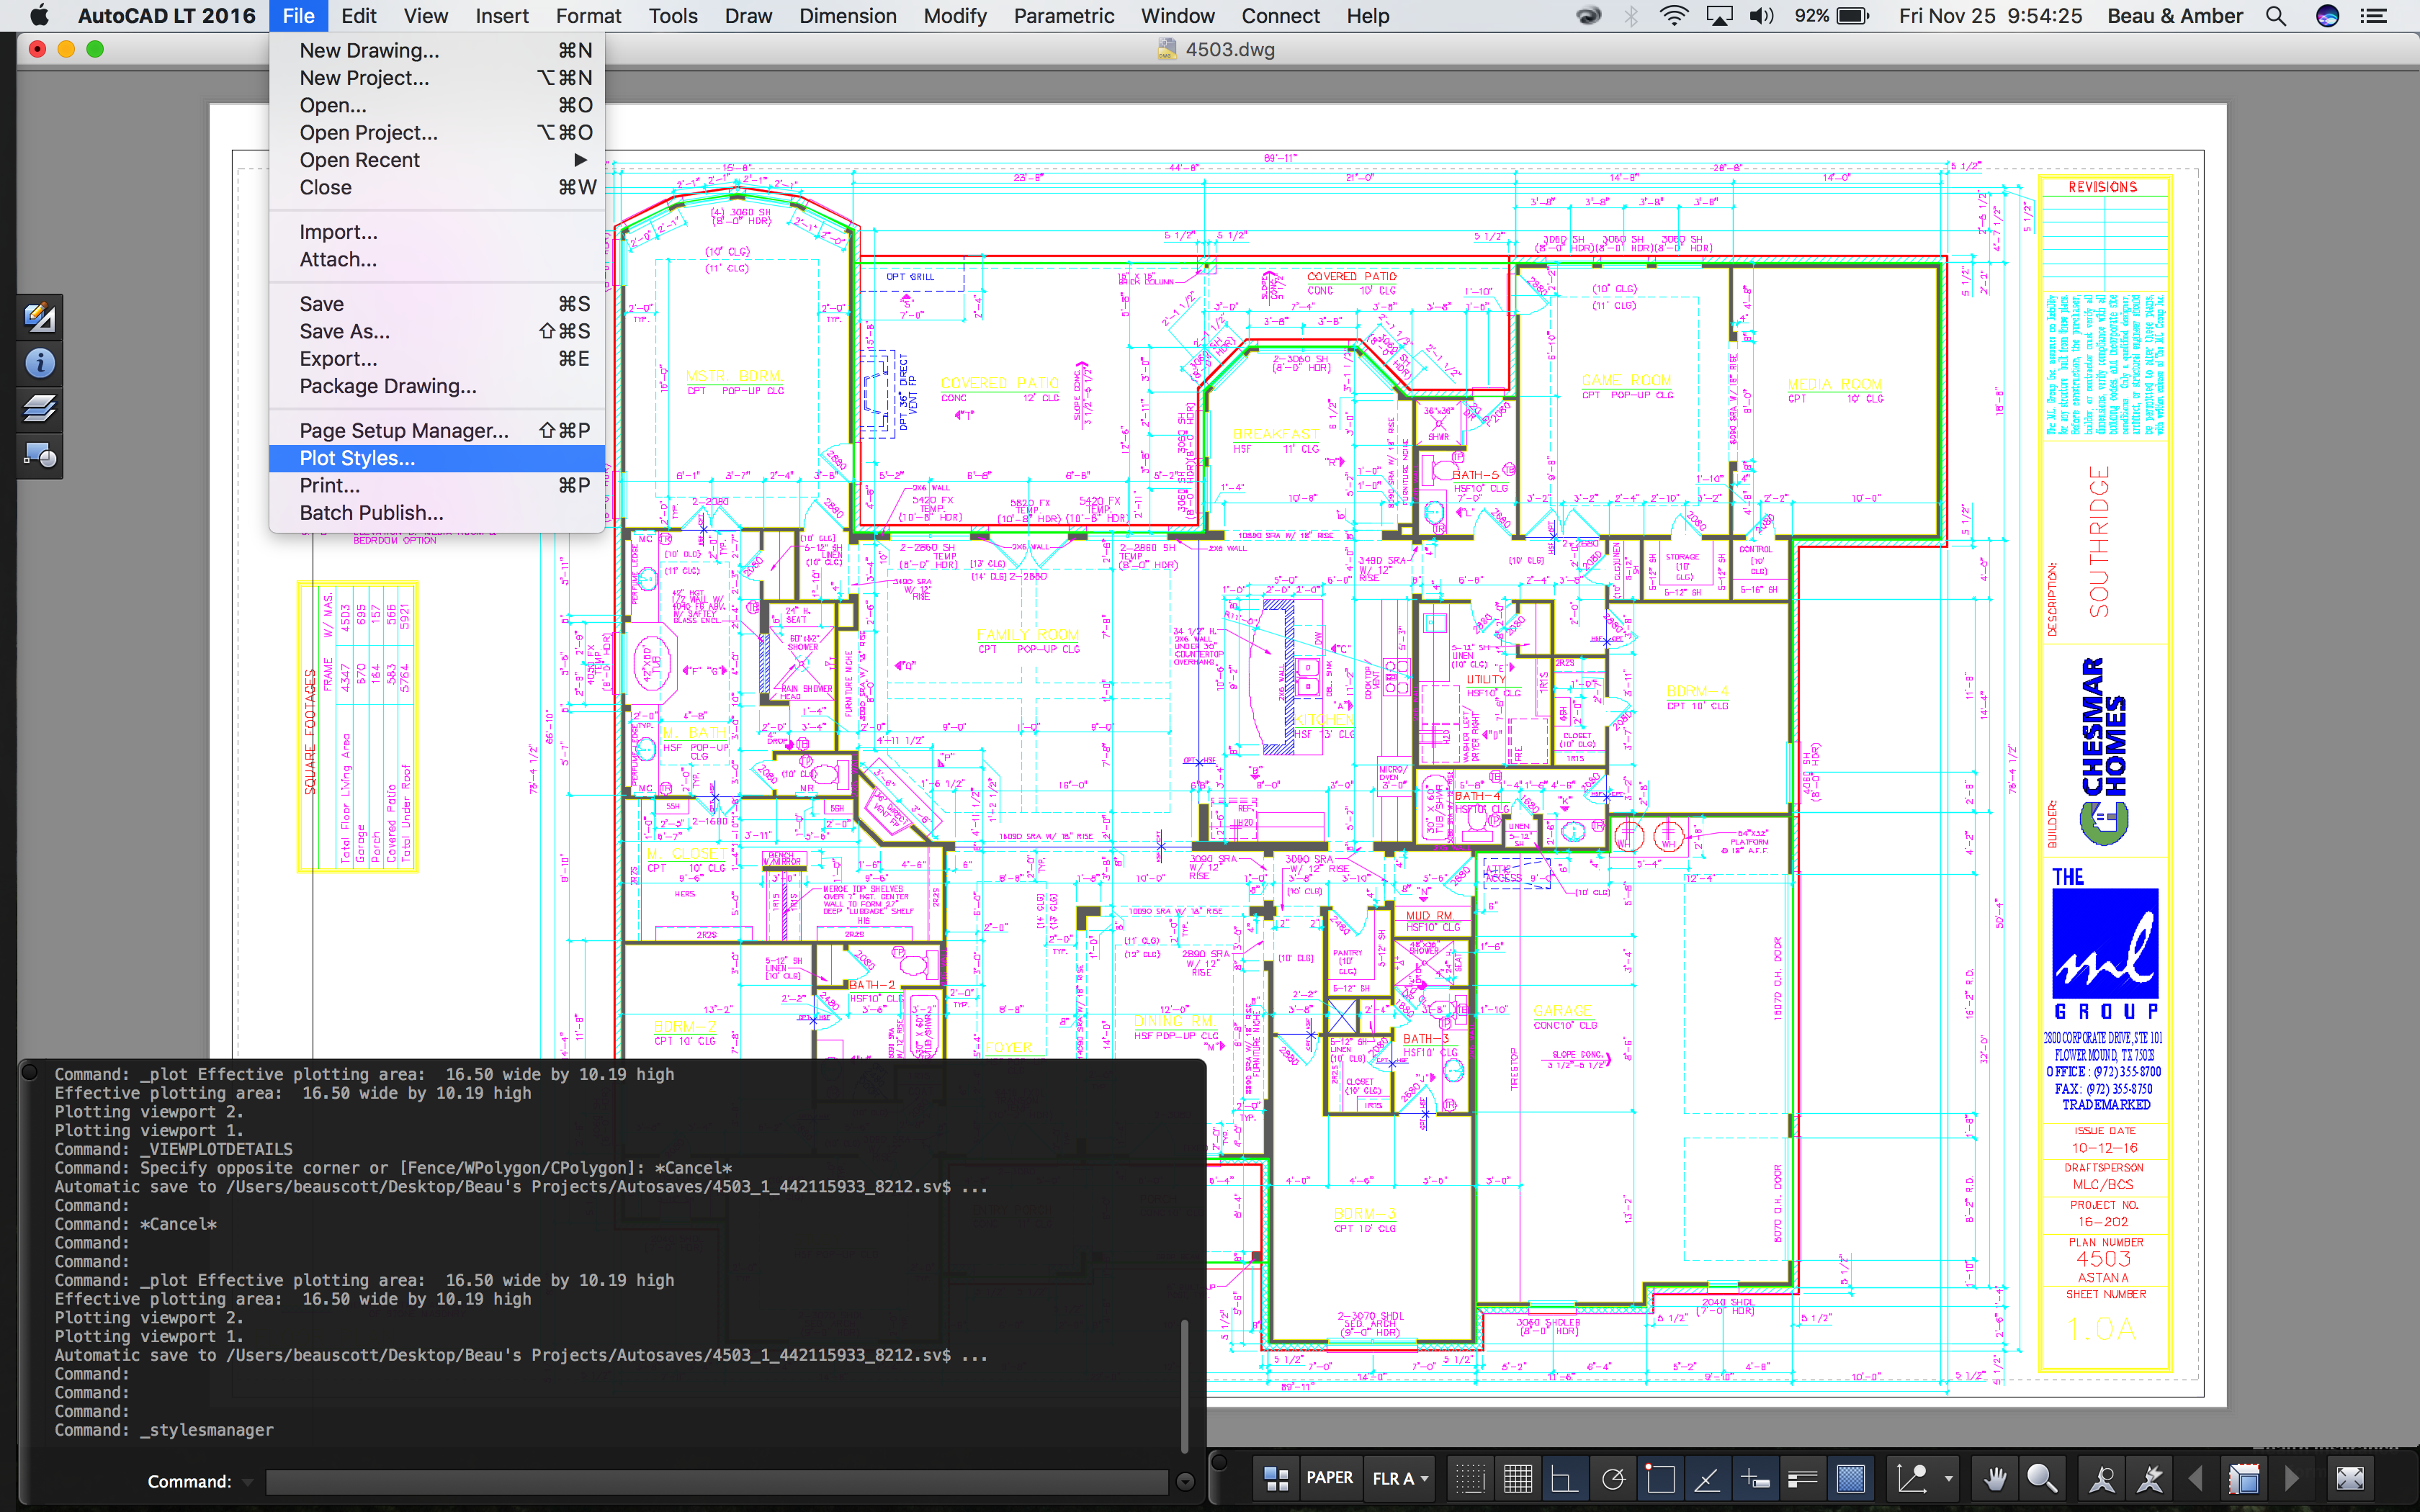
Task: Open the FLR A dropdown
Action: click(x=1399, y=1478)
